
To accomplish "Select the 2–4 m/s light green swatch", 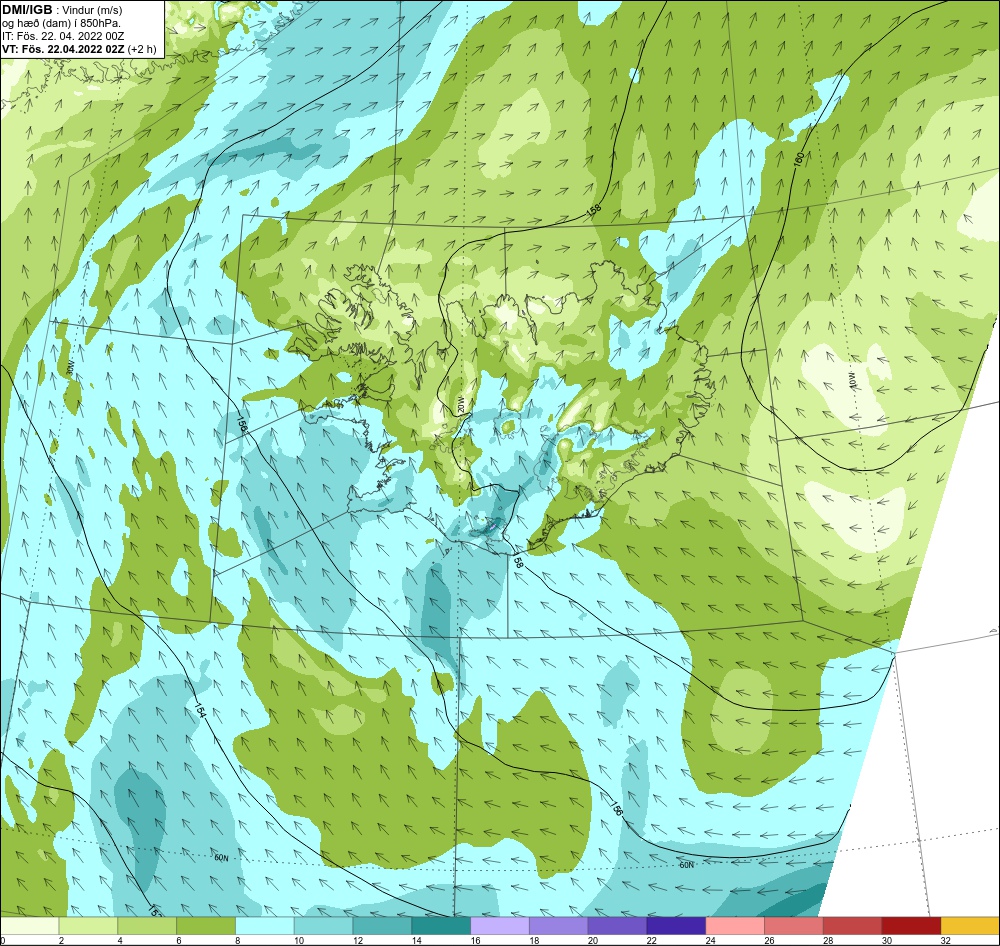I will coord(88,926).
